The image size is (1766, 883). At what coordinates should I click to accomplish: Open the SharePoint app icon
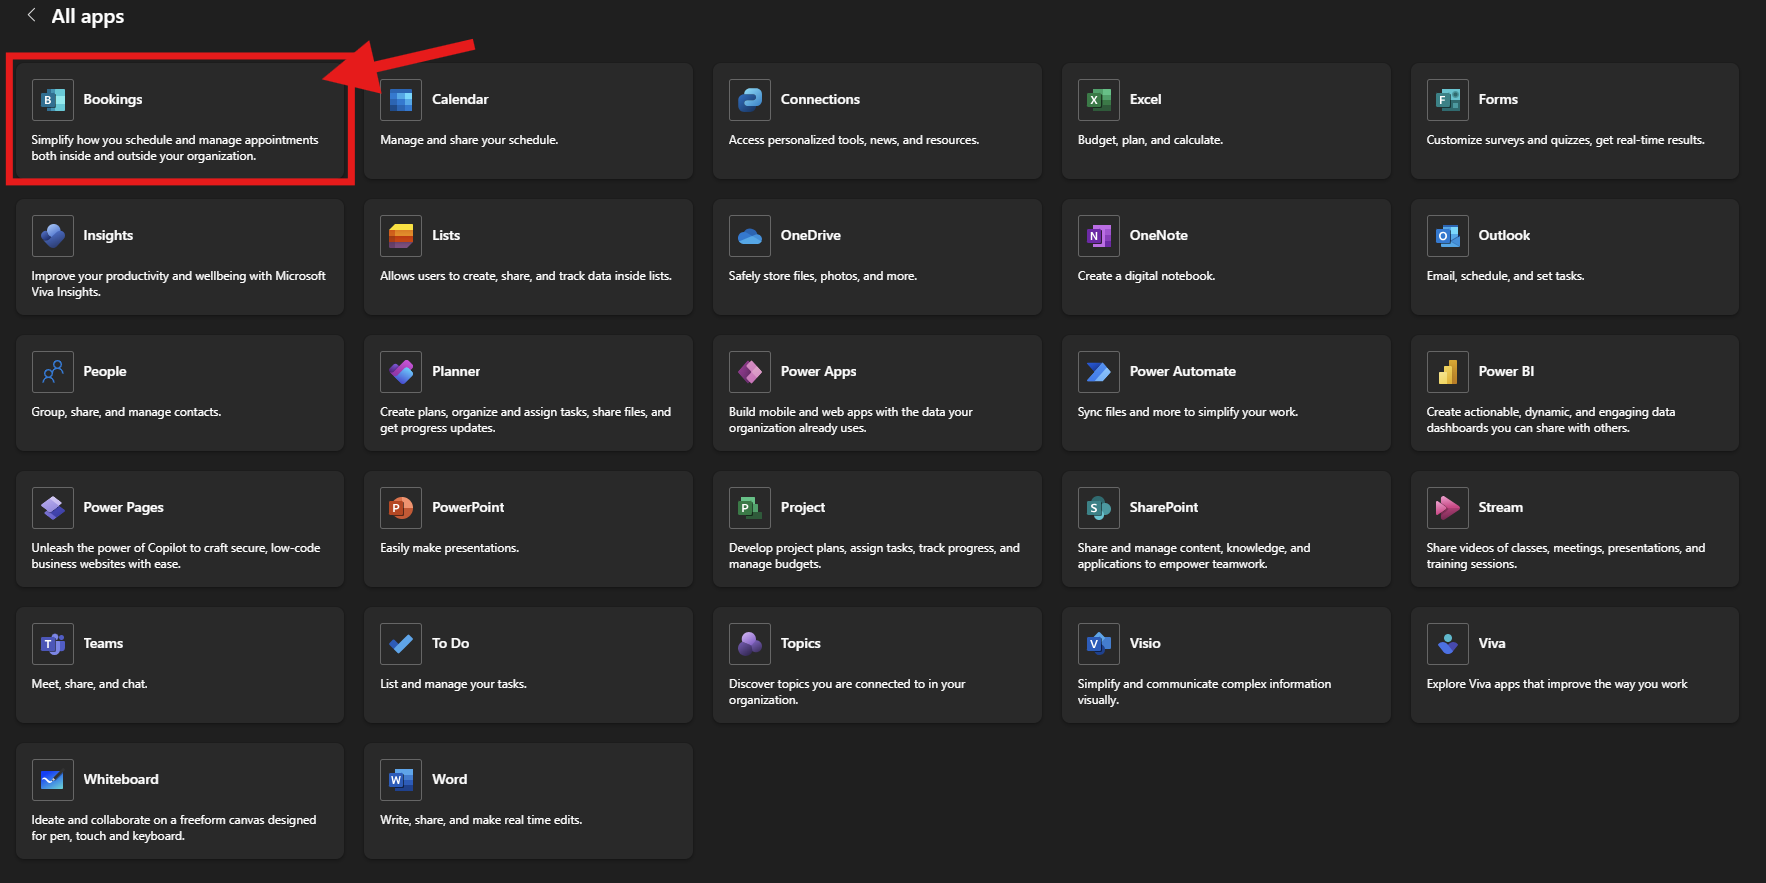(1099, 508)
